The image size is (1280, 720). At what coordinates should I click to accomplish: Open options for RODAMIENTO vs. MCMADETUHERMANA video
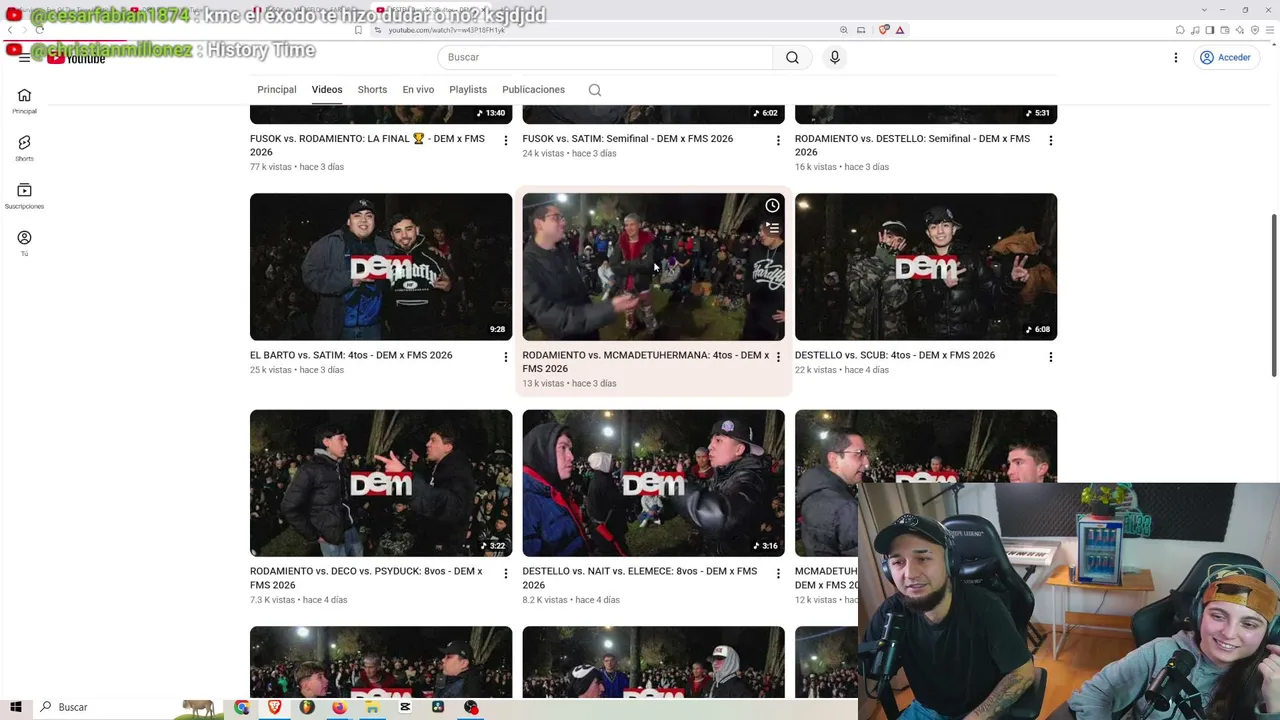[x=778, y=357]
